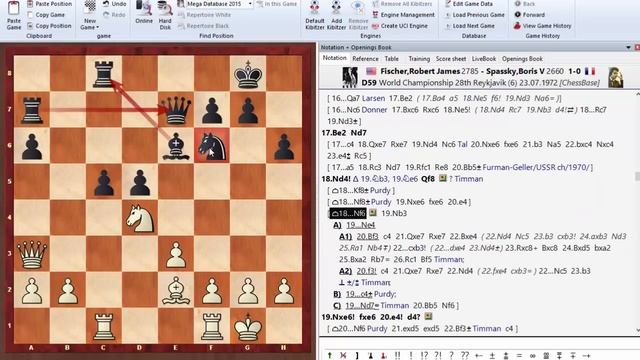
Task: Click variation move 20.Bf3 in line A1
Action: [367, 236]
